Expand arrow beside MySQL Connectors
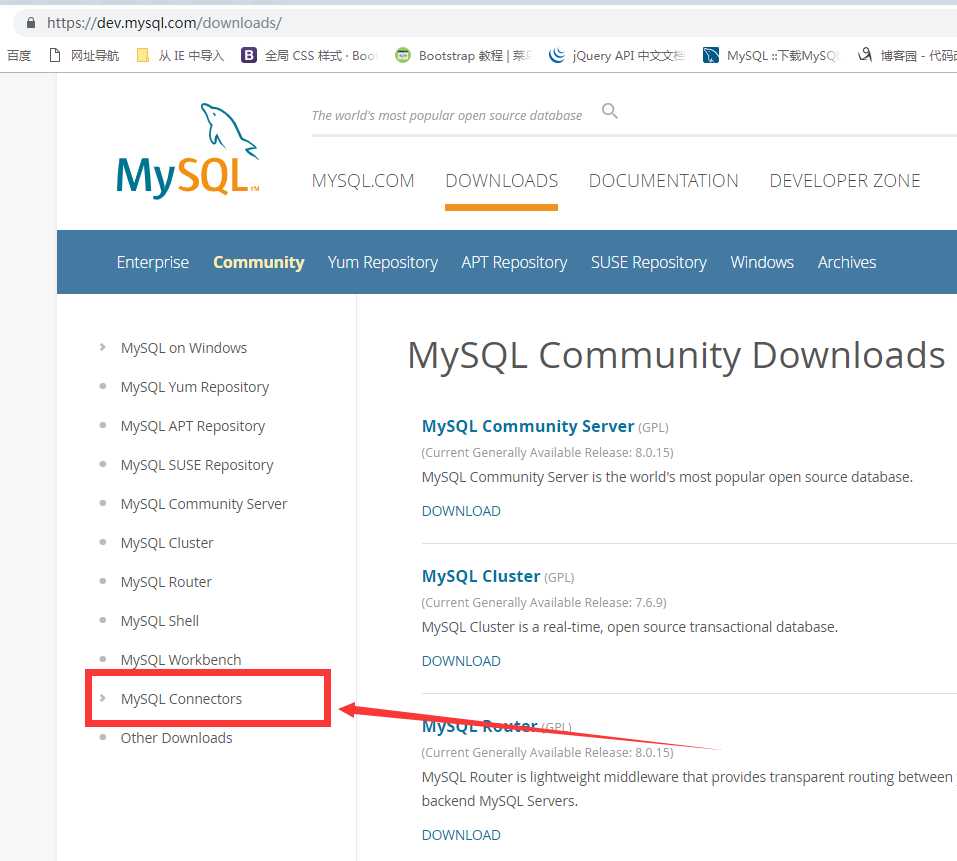Viewport: 957px width, 861px height. [x=103, y=698]
